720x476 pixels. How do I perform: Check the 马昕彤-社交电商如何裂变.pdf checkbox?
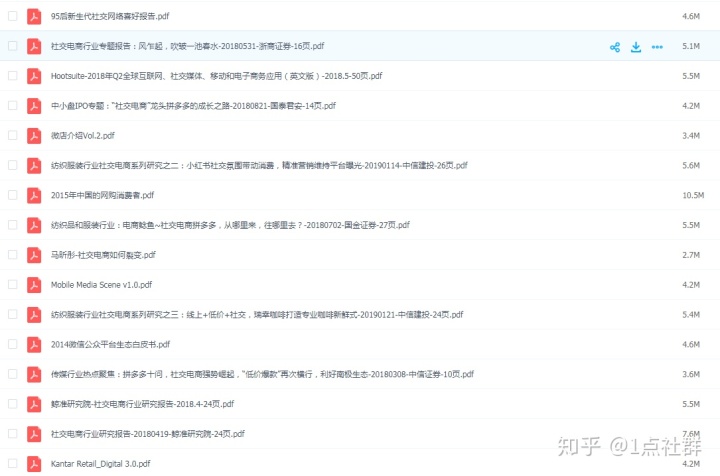(12, 255)
